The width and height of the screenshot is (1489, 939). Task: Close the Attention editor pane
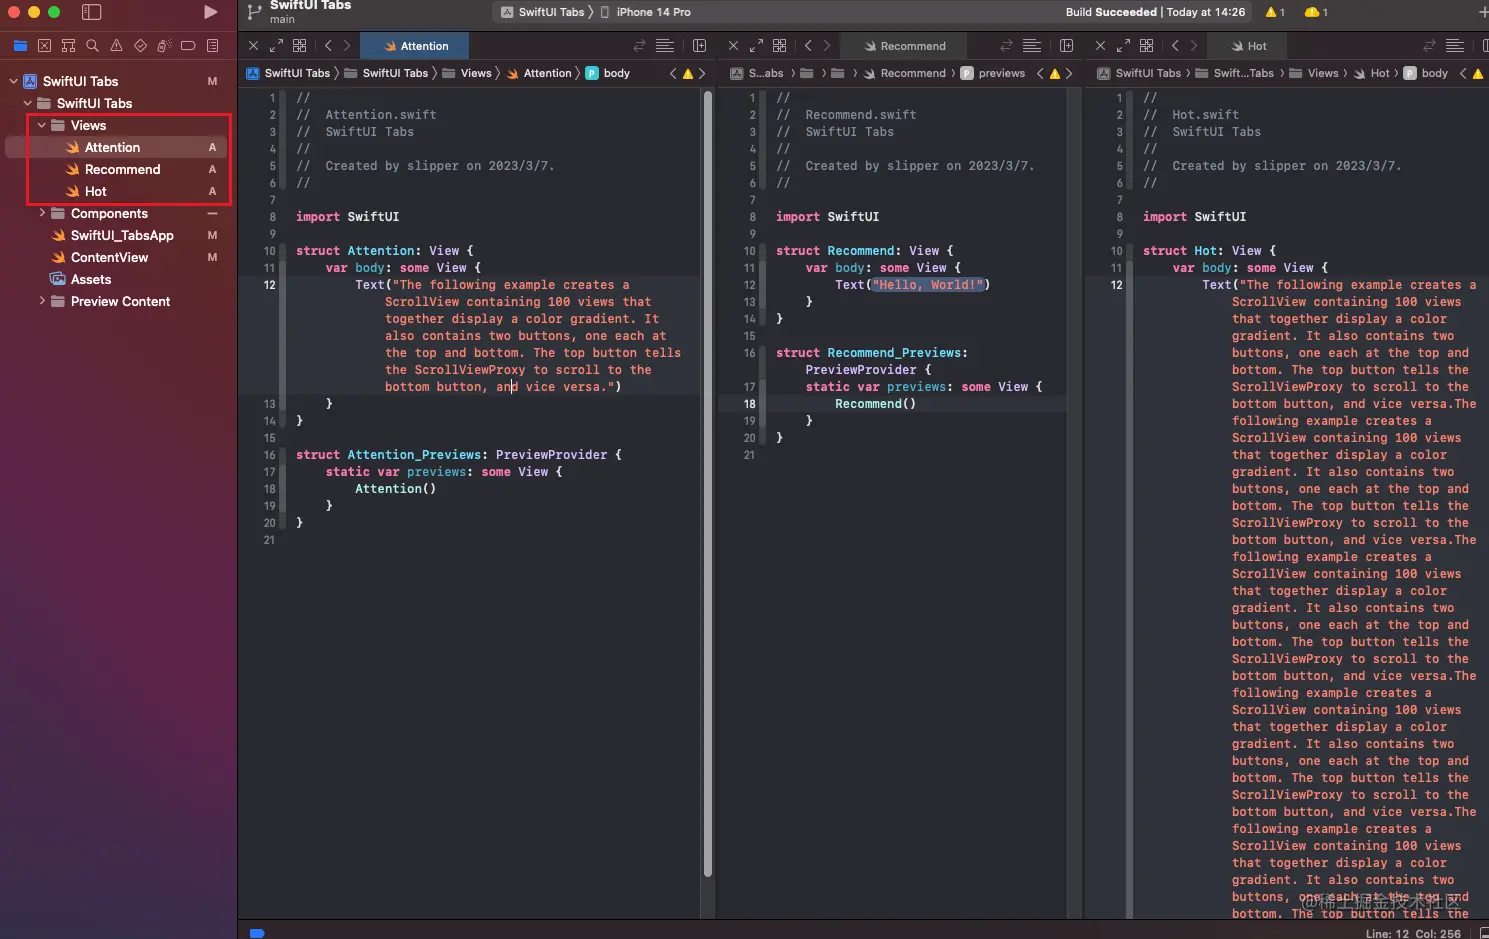pyautogui.click(x=253, y=46)
